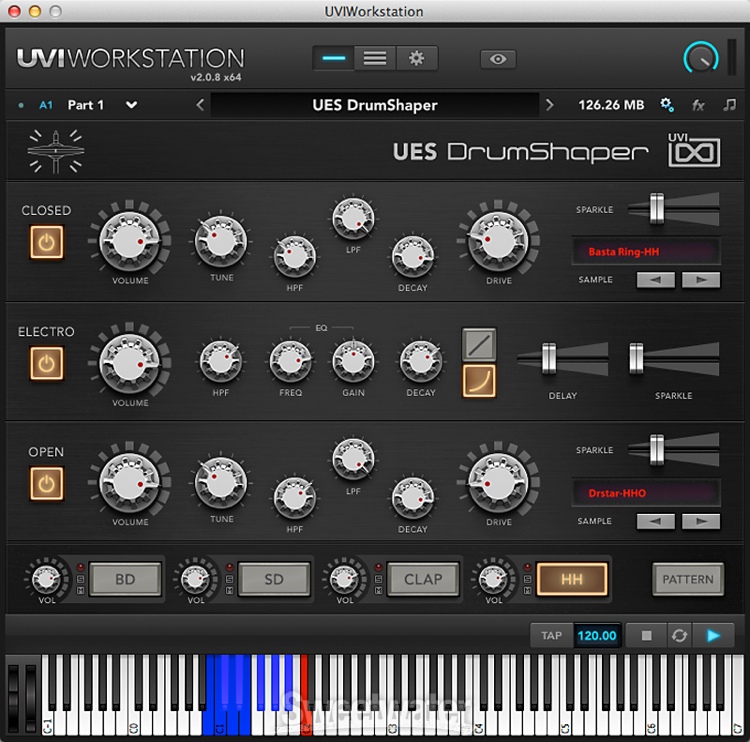Click the CLOSED section LPF knob
Viewport: 750px width, 742px height.
(x=353, y=219)
